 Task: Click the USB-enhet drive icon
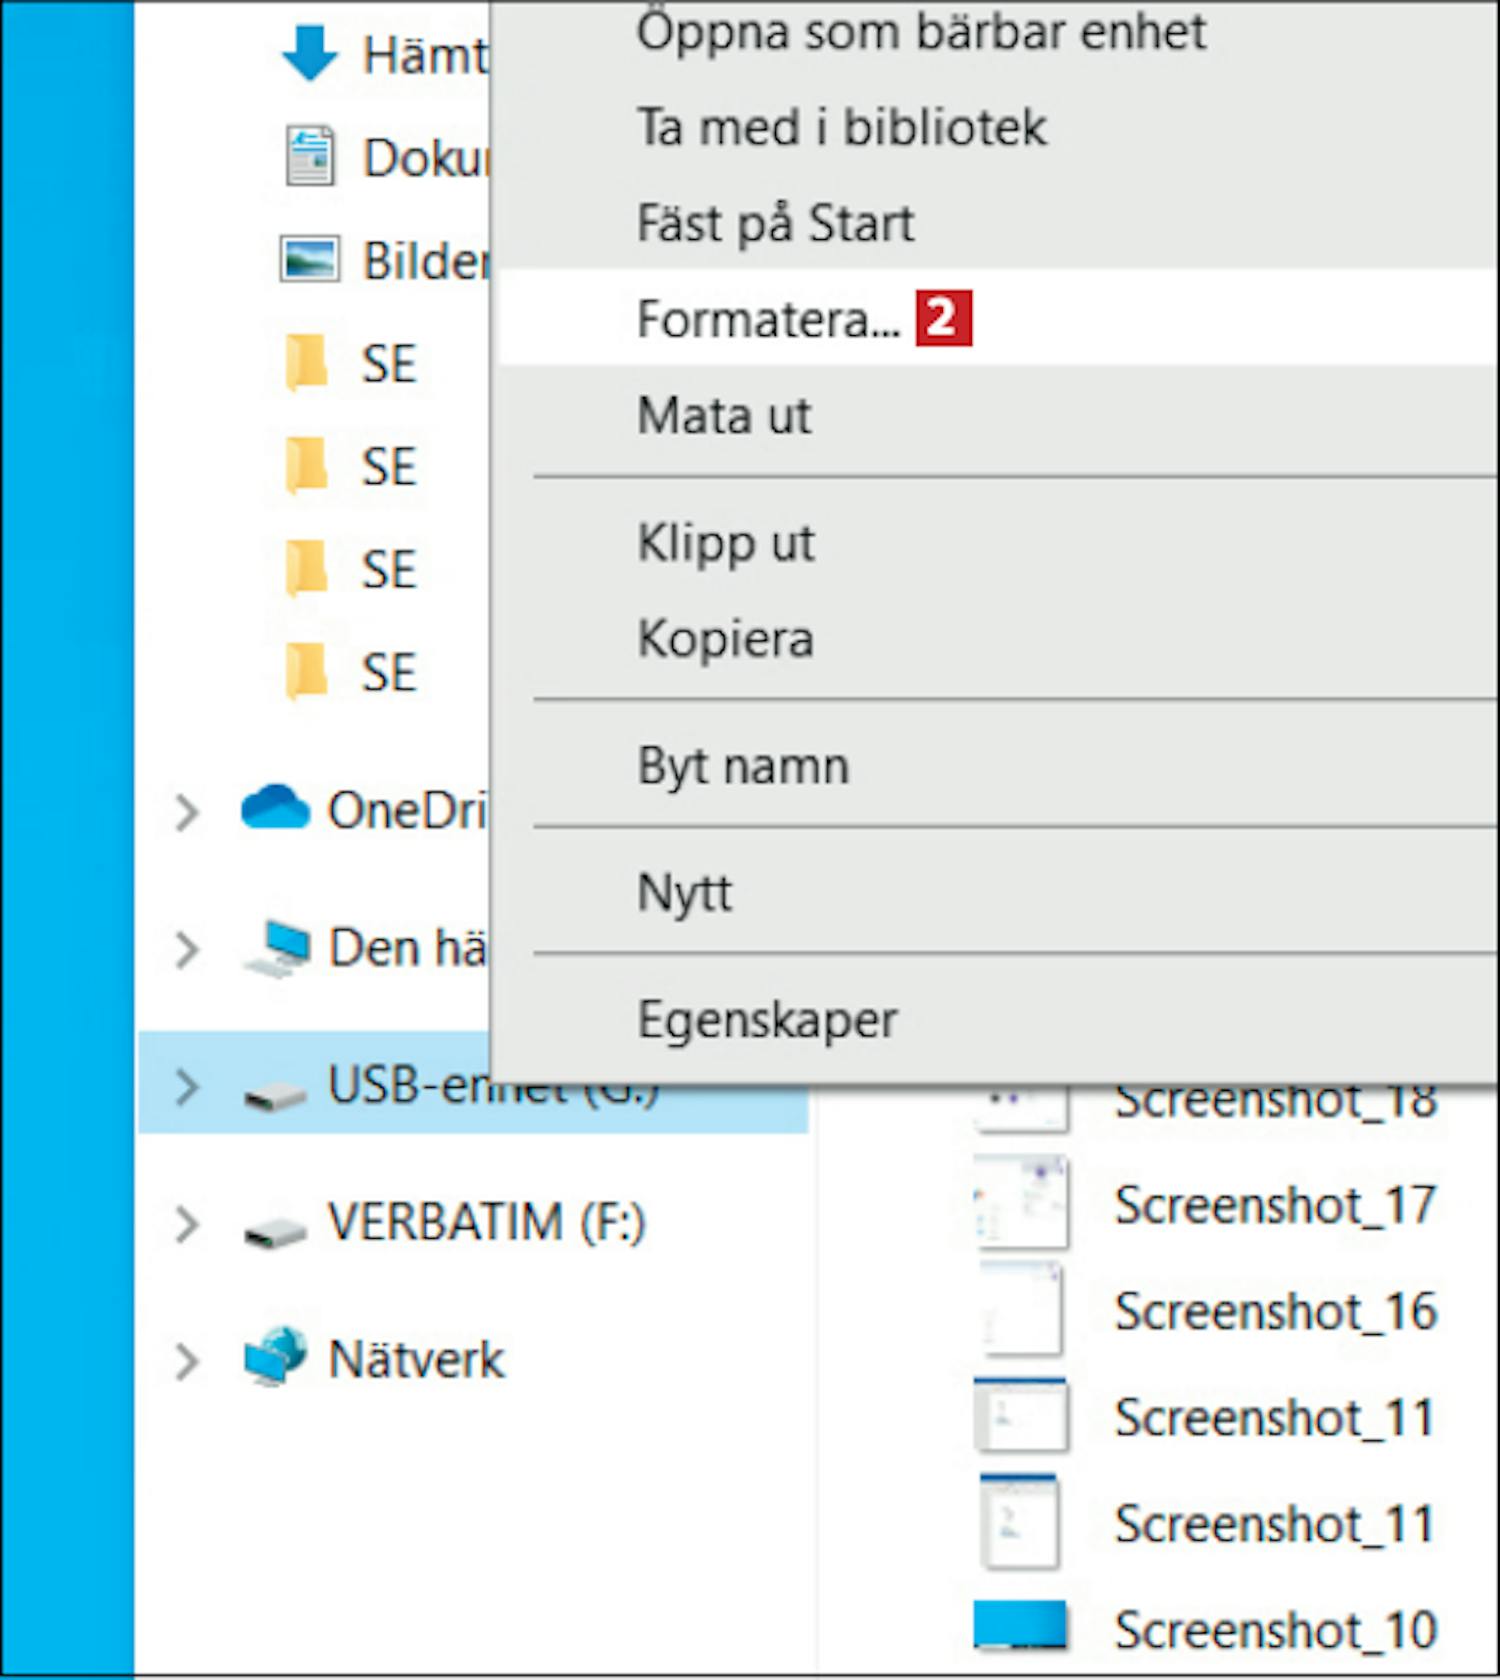tap(275, 1092)
